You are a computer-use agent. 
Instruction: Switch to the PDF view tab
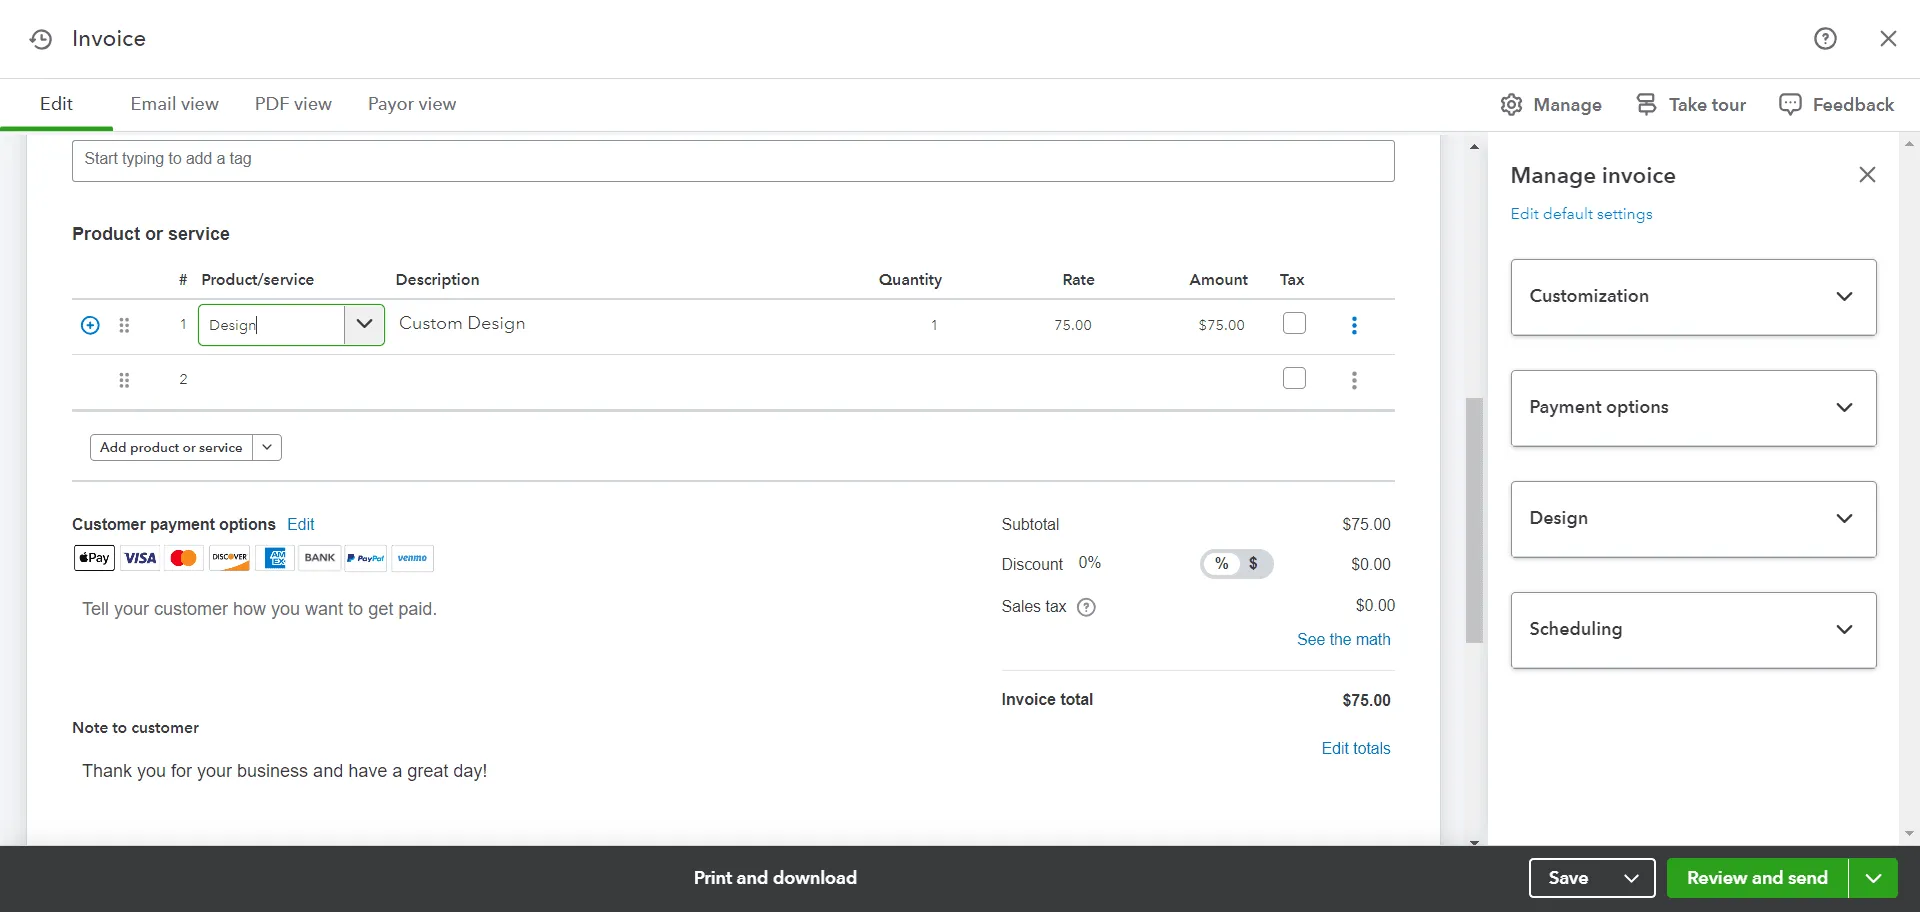293,104
